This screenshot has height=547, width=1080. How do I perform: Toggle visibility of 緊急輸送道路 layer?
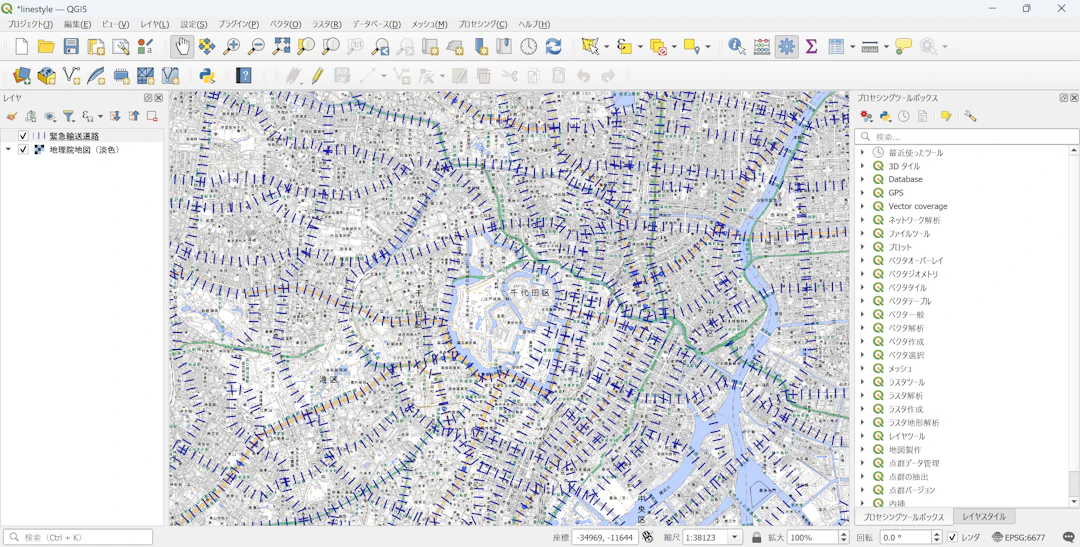23,136
